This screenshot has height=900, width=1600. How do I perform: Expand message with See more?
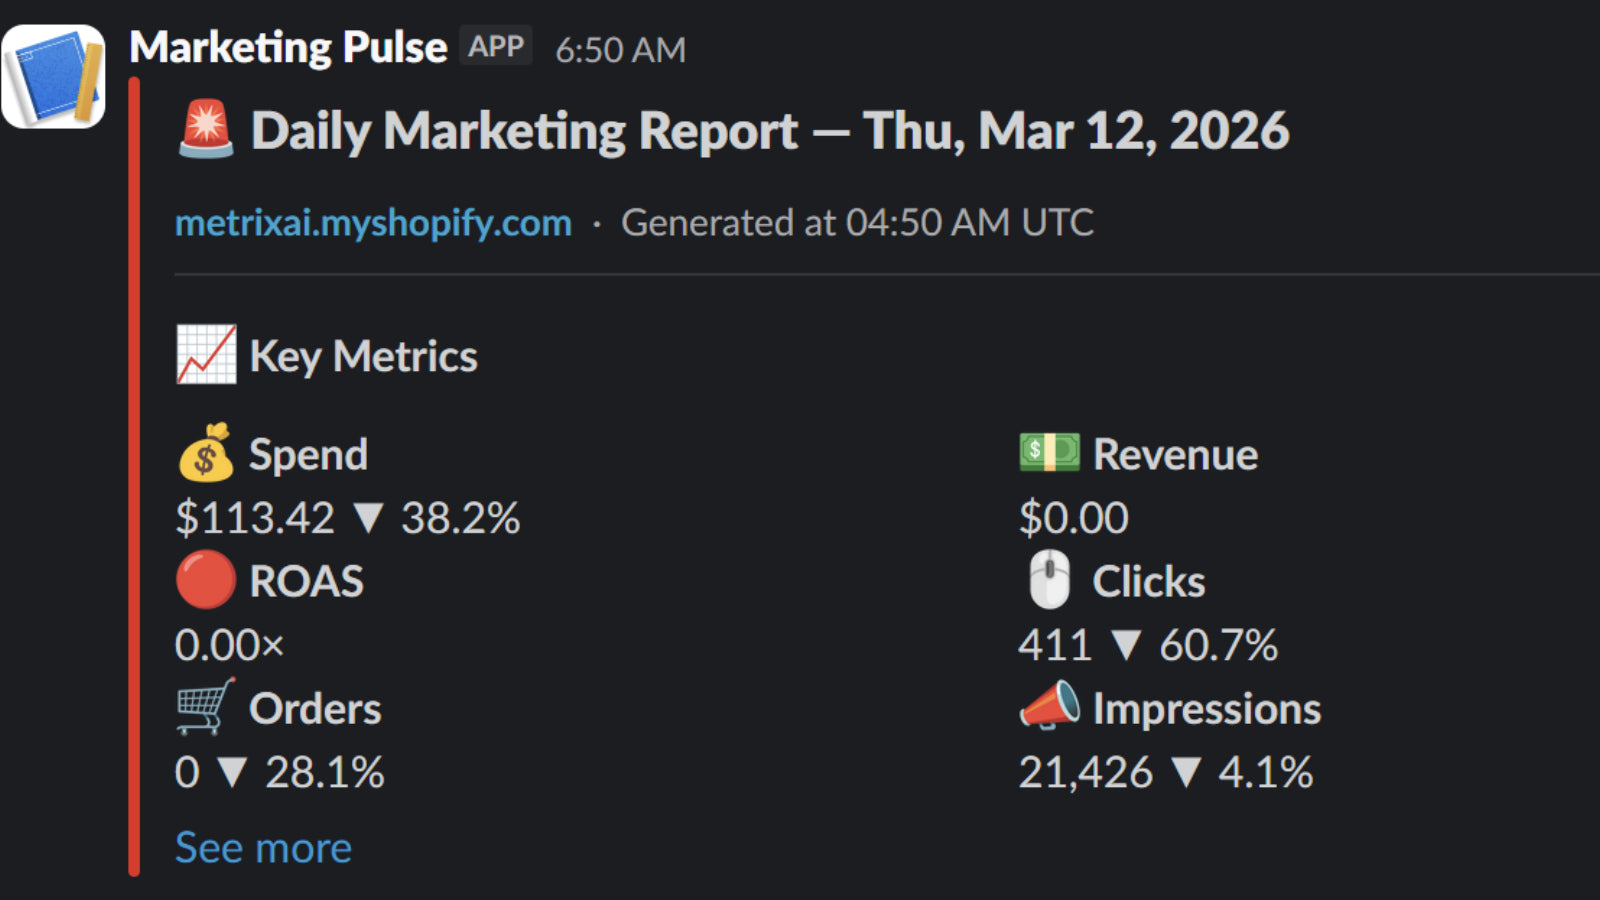pos(263,847)
